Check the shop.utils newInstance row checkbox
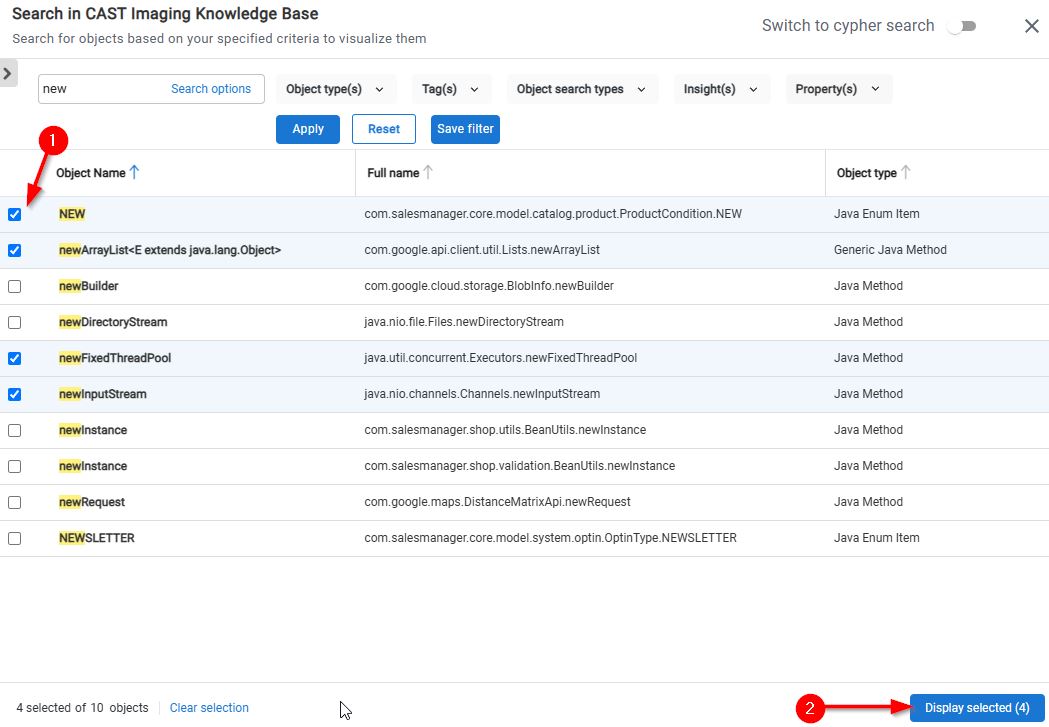Image resolution: width=1049 pixels, height=727 pixels. point(15,431)
